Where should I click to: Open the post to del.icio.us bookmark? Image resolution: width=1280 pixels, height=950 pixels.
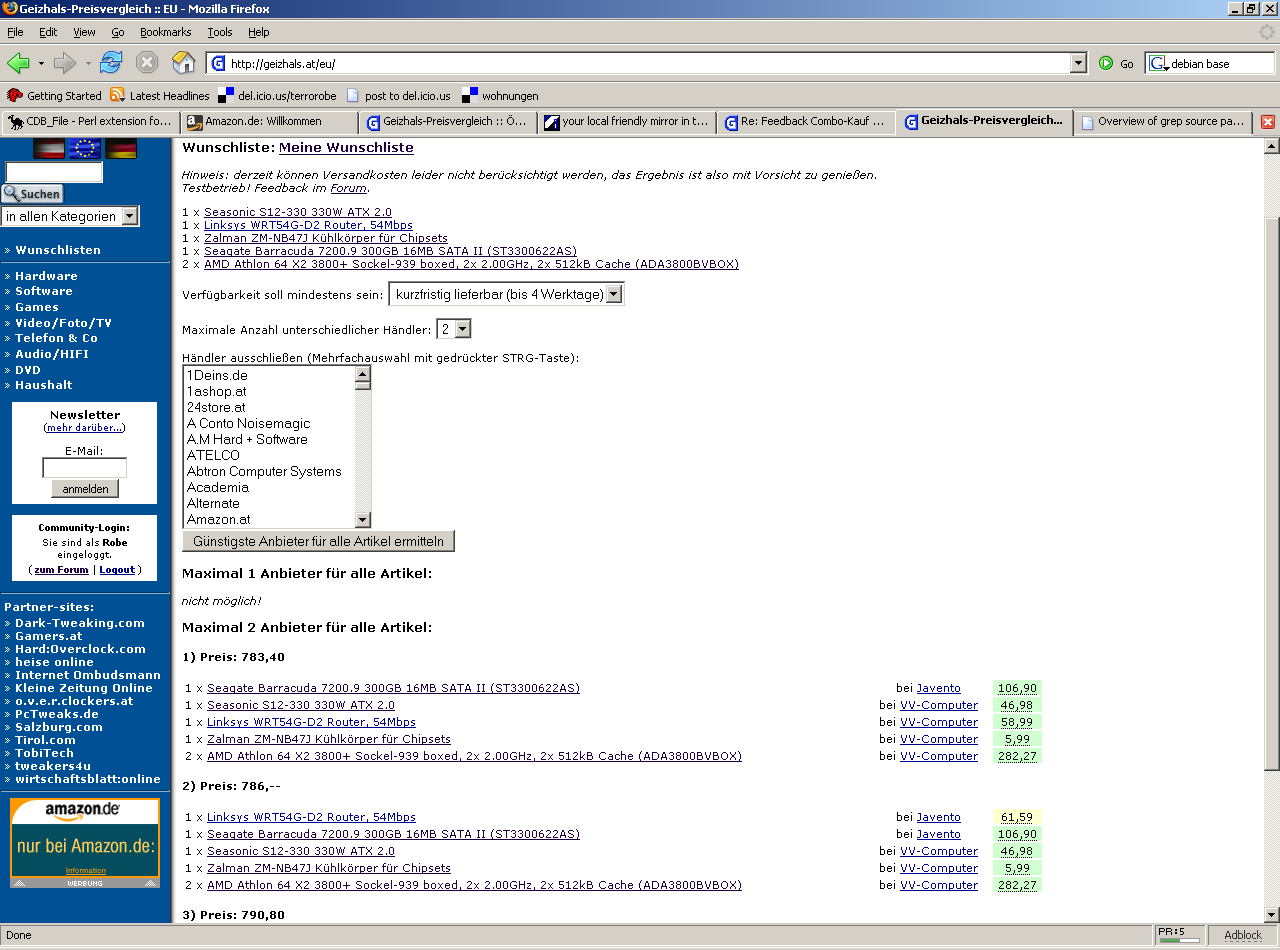398,96
